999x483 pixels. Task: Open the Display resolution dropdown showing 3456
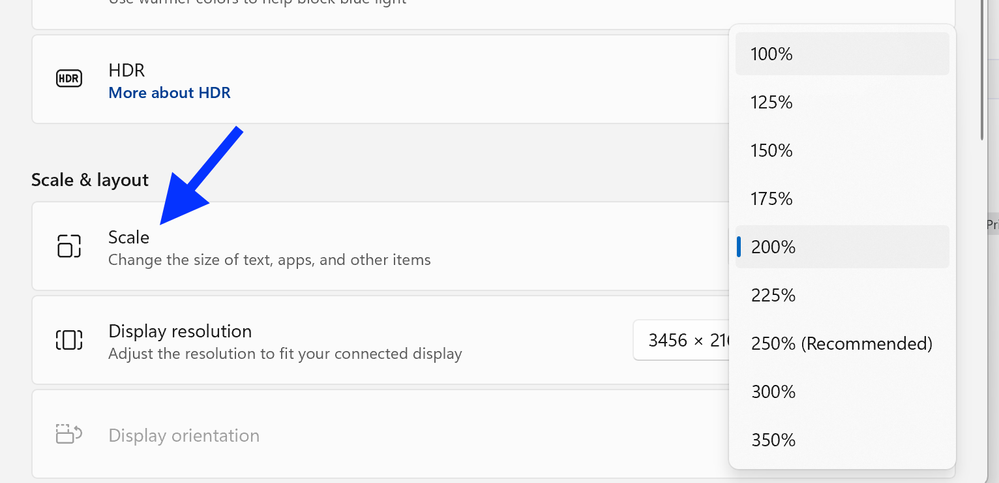click(682, 340)
